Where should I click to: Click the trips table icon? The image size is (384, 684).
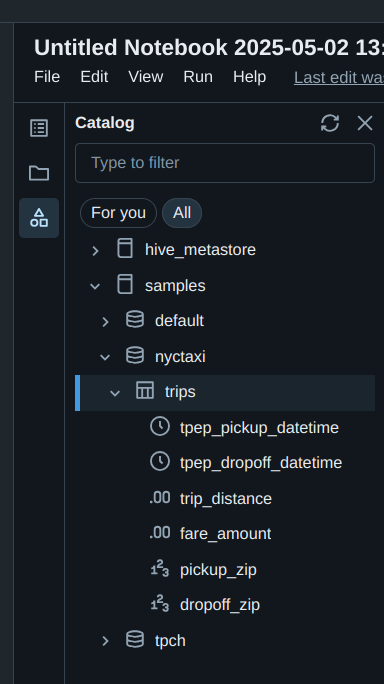[145, 390]
